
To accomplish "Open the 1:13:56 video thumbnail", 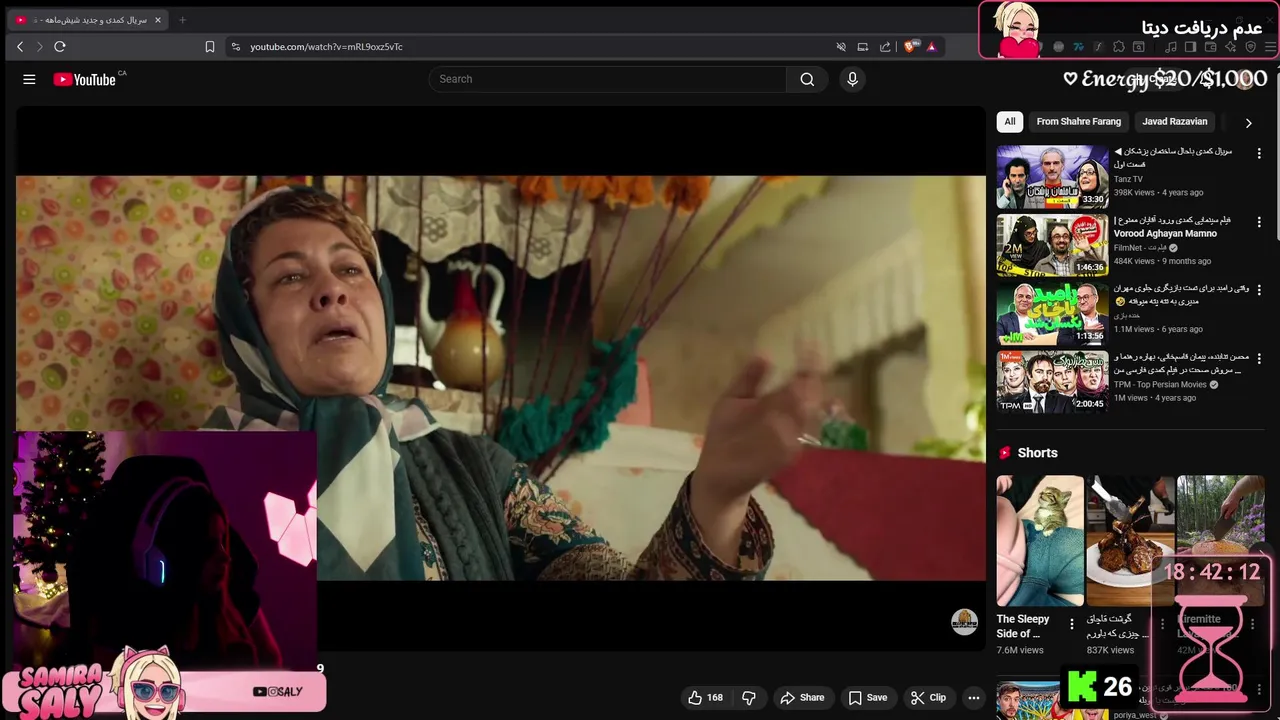I will coord(1052,313).
